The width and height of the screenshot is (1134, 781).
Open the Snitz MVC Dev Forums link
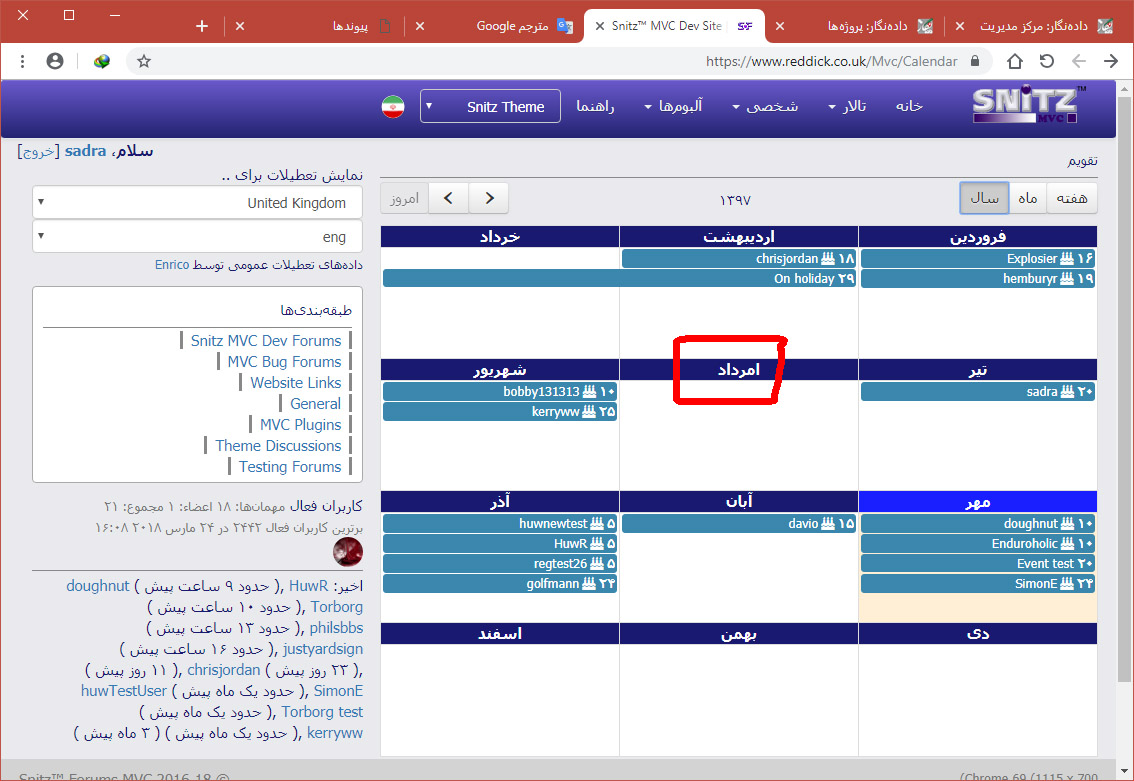coord(266,341)
